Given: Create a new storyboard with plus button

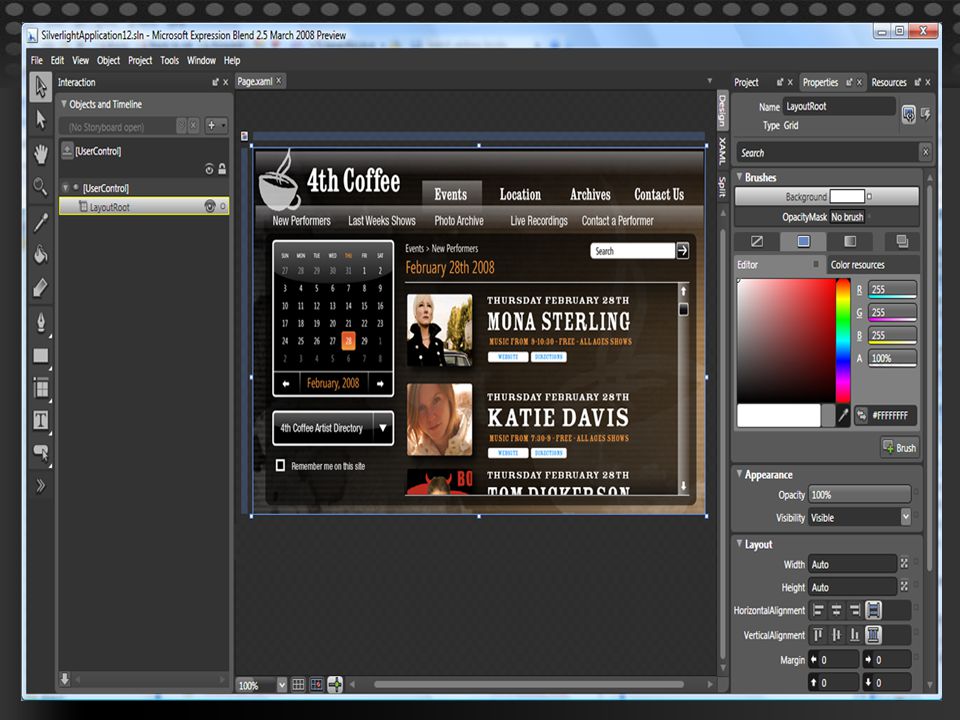Looking at the screenshot, I should [211, 126].
